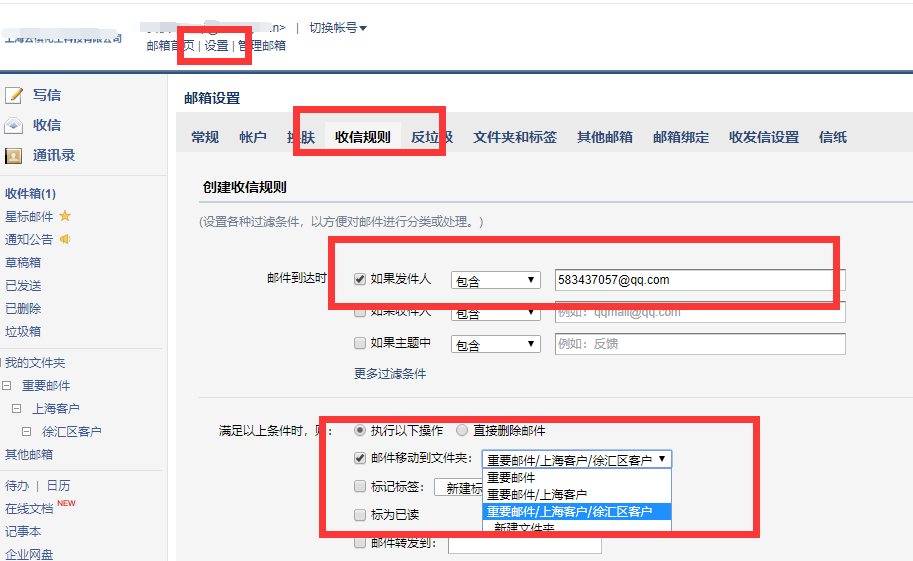Image resolution: width=913 pixels, height=561 pixels.
Task: Click the sender email address input field
Action: (700, 280)
